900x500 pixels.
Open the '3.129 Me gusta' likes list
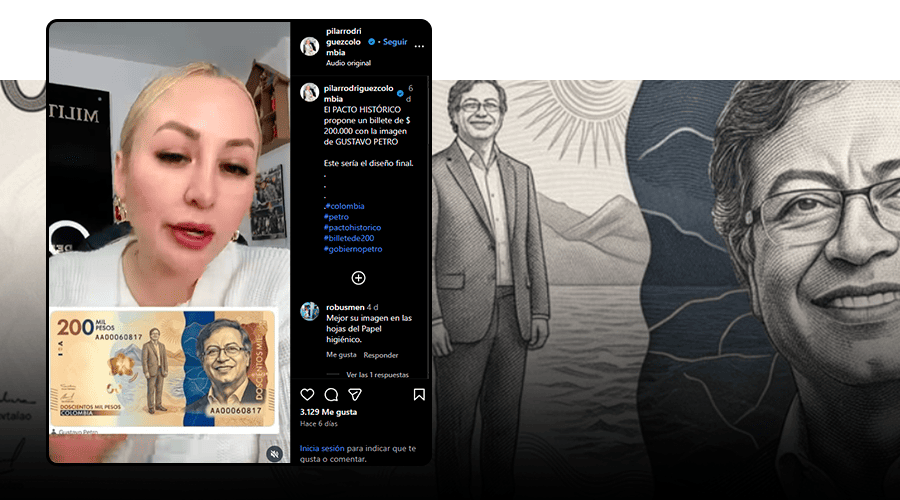tap(329, 412)
